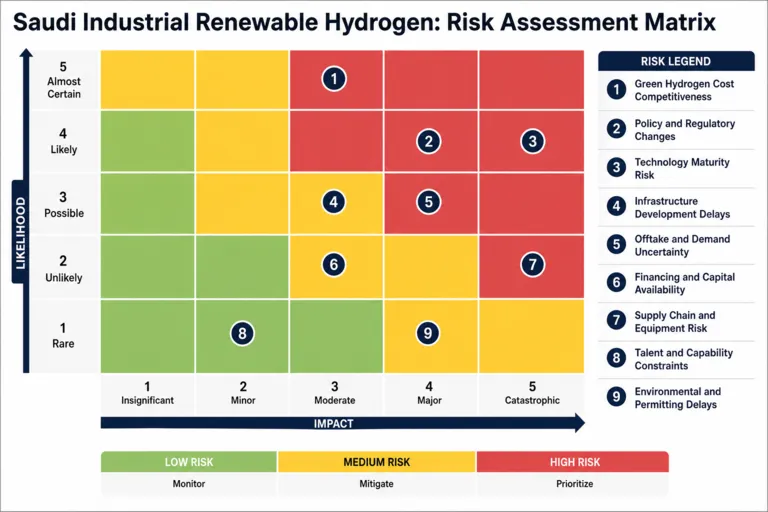This screenshot has height=512, width=768.
Task: Click risk marker 8 in the matrix grid
Action: point(242,334)
